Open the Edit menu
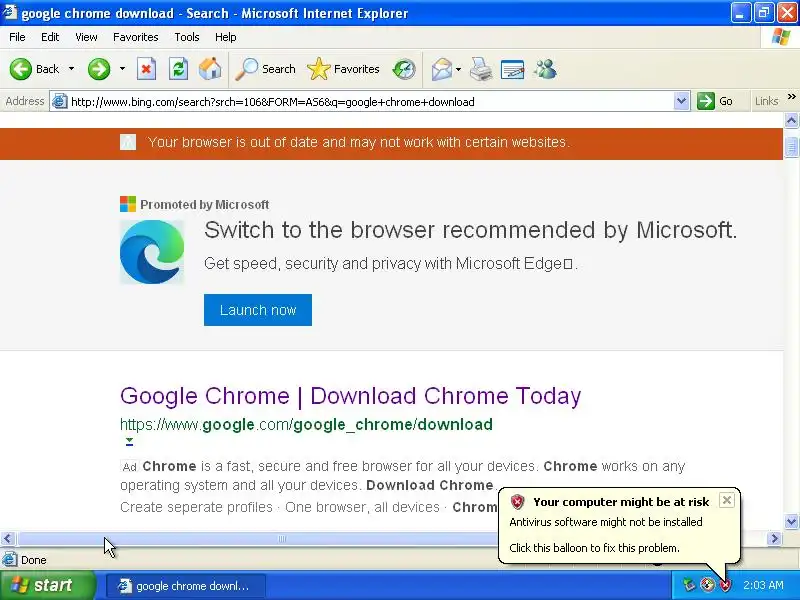Viewport: 800px width, 600px height. pyautogui.click(x=50, y=37)
